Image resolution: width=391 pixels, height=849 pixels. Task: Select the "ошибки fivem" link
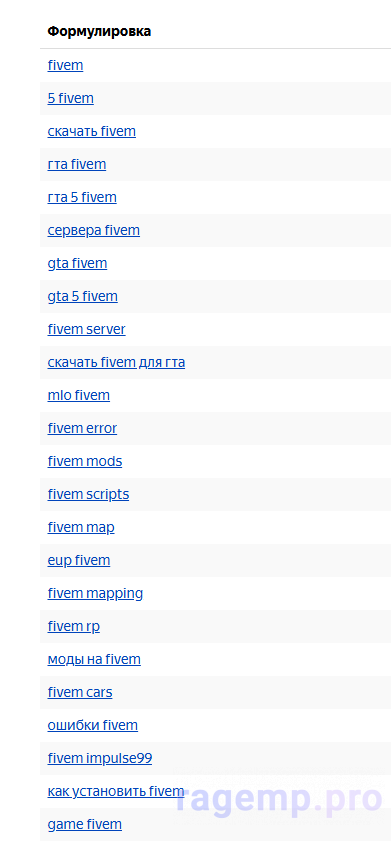(93, 726)
